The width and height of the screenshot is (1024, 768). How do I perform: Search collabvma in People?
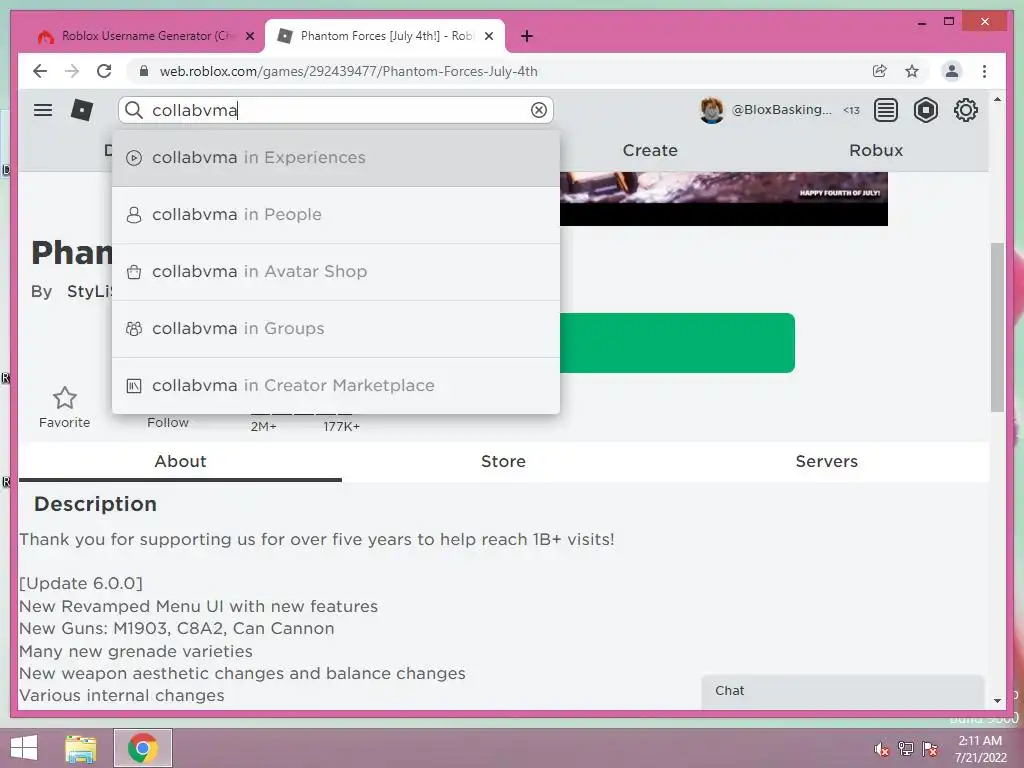coord(336,215)
